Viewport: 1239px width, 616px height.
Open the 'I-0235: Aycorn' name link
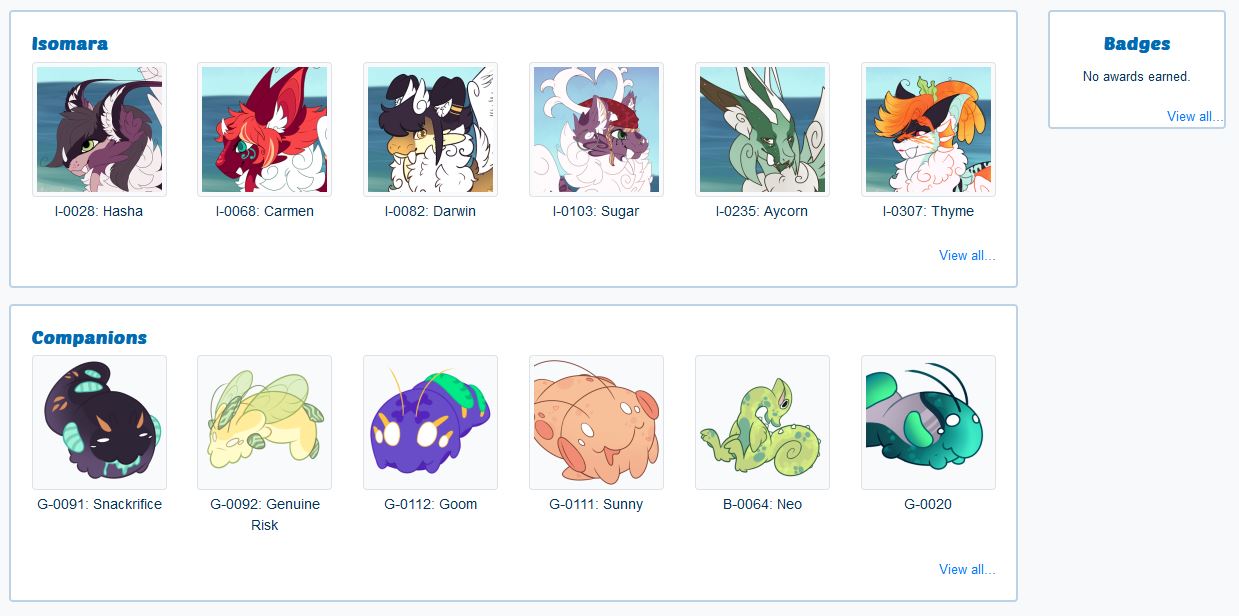click(x=762, y=211)
